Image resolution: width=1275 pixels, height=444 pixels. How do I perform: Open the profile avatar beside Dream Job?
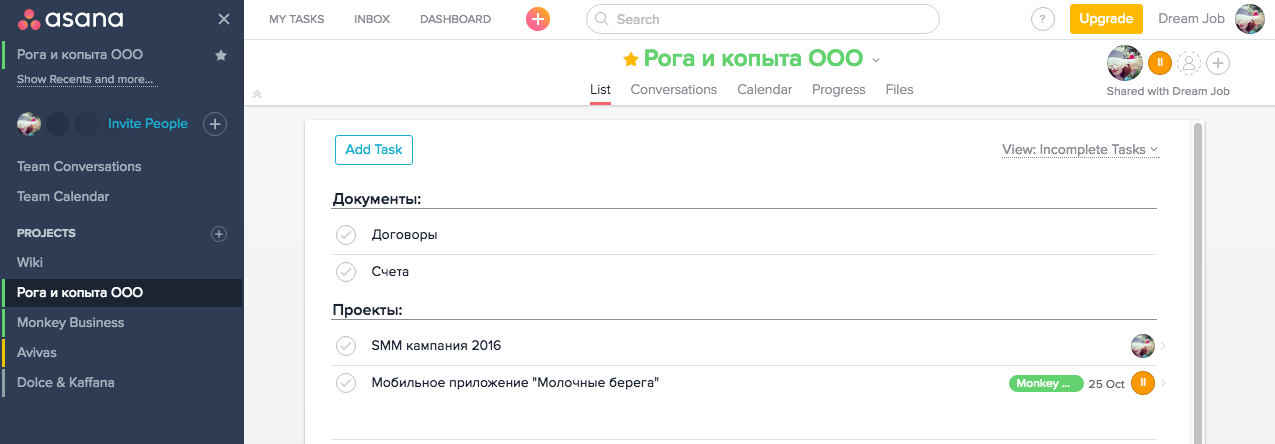(1250, 19)
